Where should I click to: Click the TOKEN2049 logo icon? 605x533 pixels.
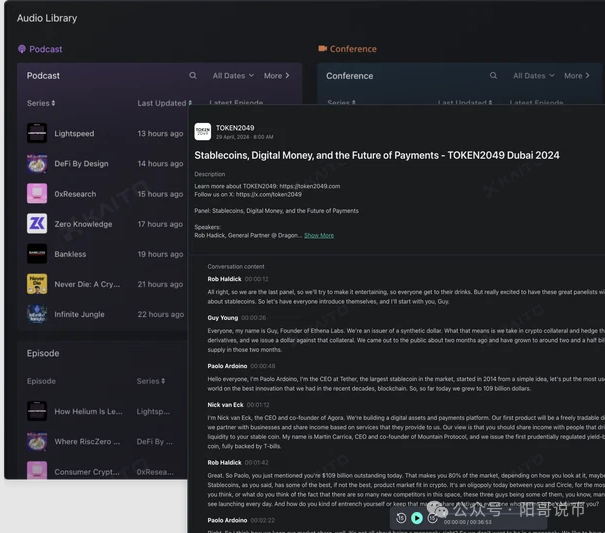[203, 132]
